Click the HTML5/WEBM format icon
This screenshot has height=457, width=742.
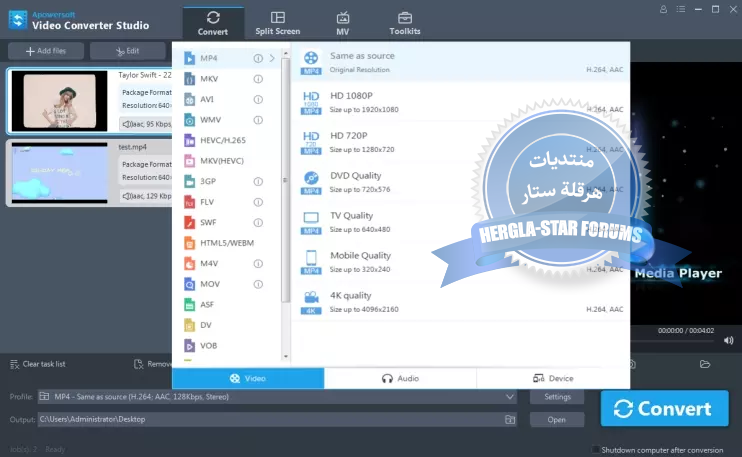tap(189, 243)
